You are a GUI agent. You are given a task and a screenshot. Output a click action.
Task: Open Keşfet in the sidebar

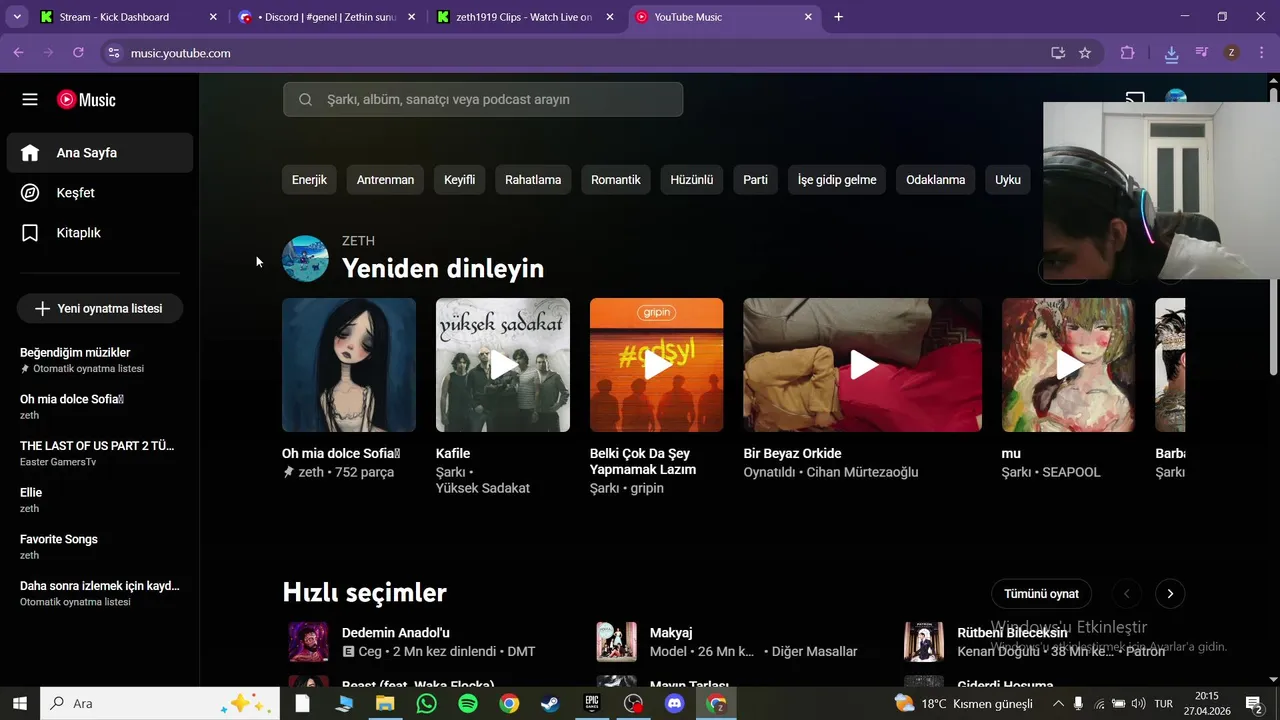(100, 193)
